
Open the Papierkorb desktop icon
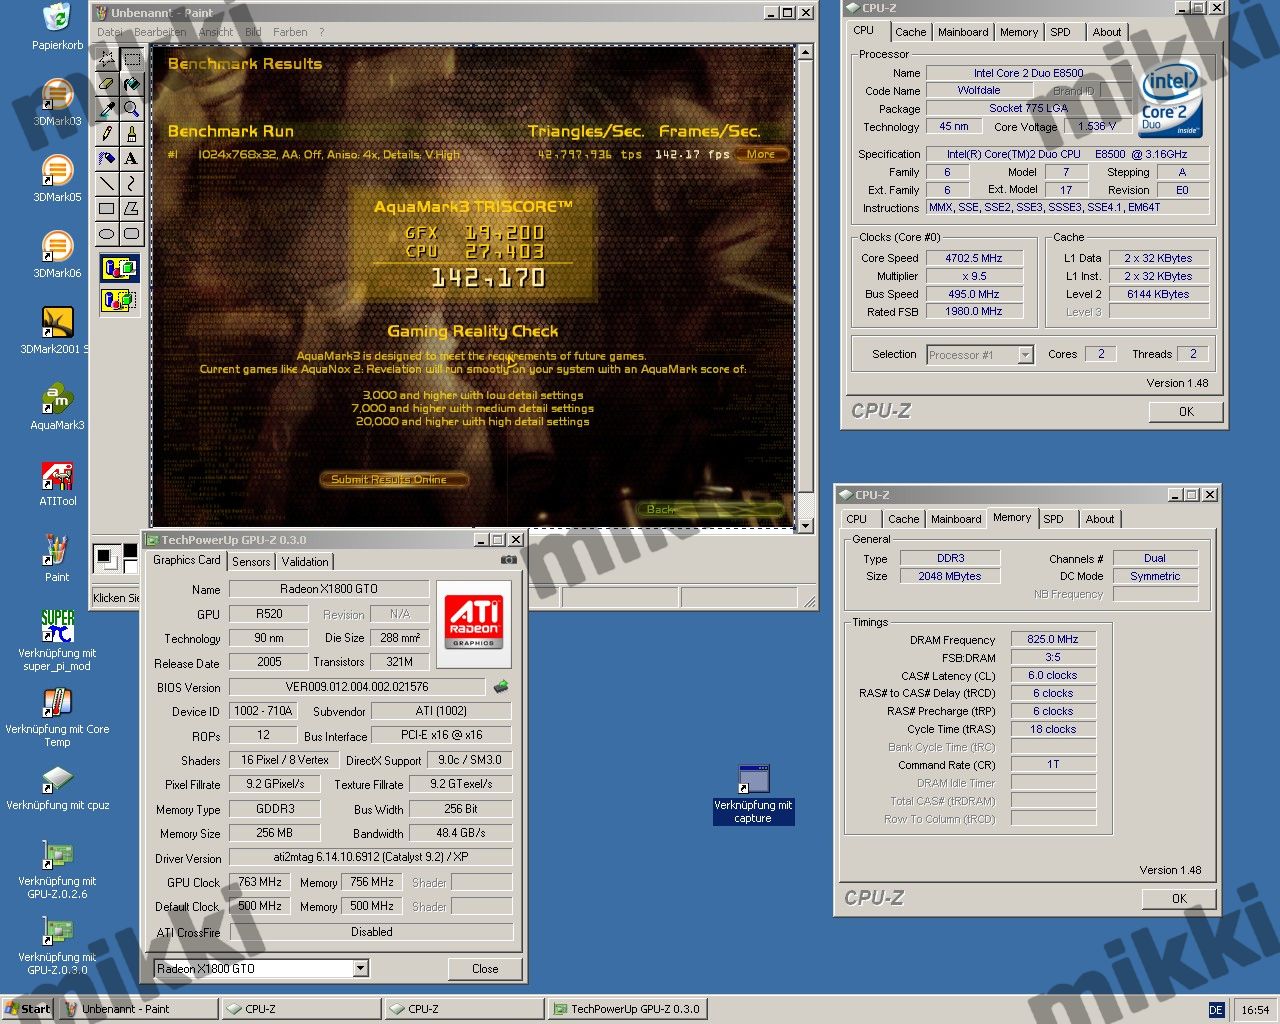coord(57,27)
